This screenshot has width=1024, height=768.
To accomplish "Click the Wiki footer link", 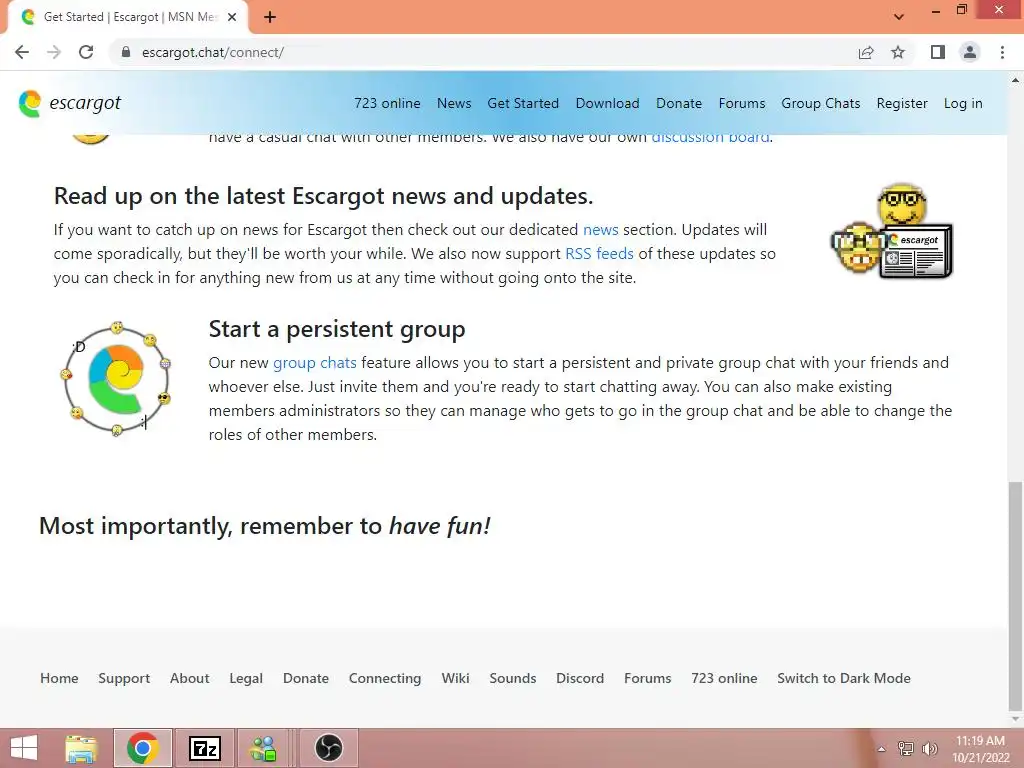I will click(455, 678).
